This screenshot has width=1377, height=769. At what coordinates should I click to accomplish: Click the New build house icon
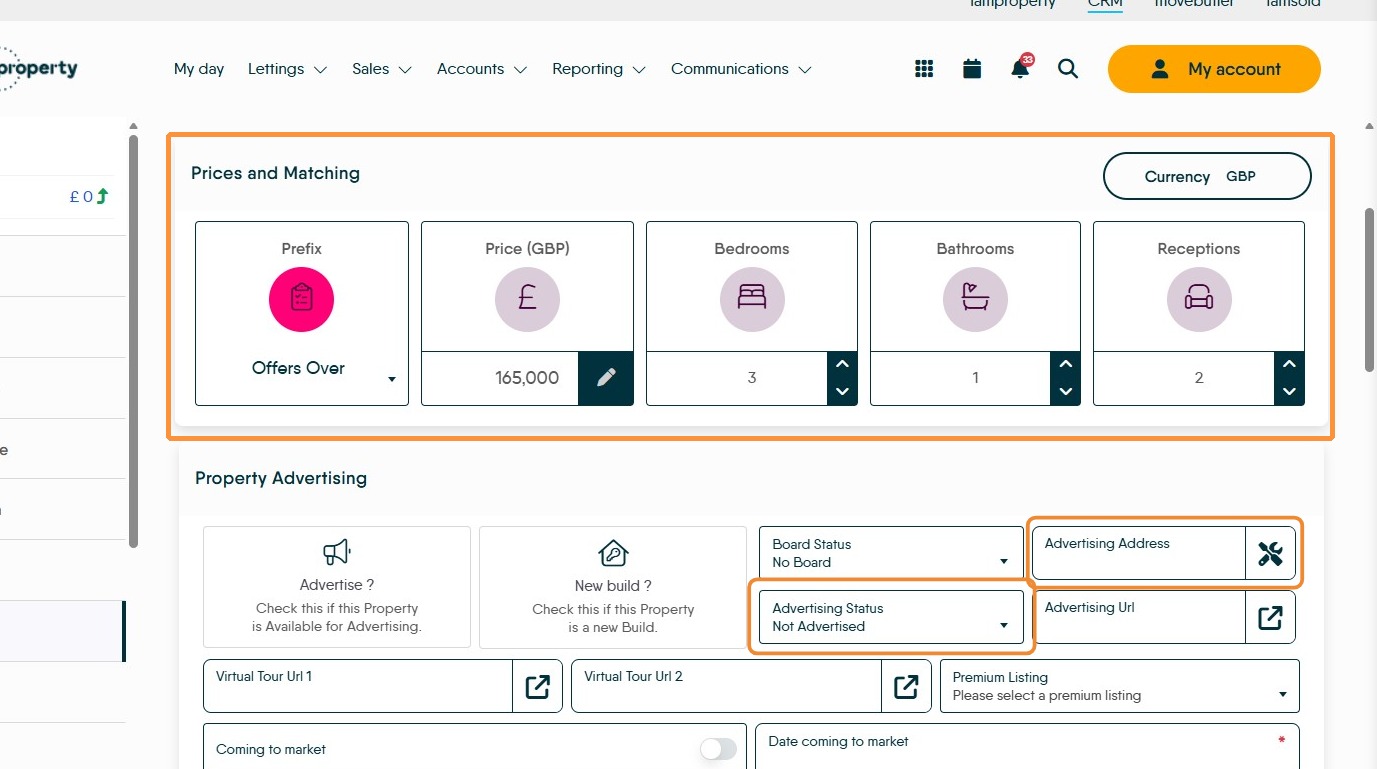613,553
